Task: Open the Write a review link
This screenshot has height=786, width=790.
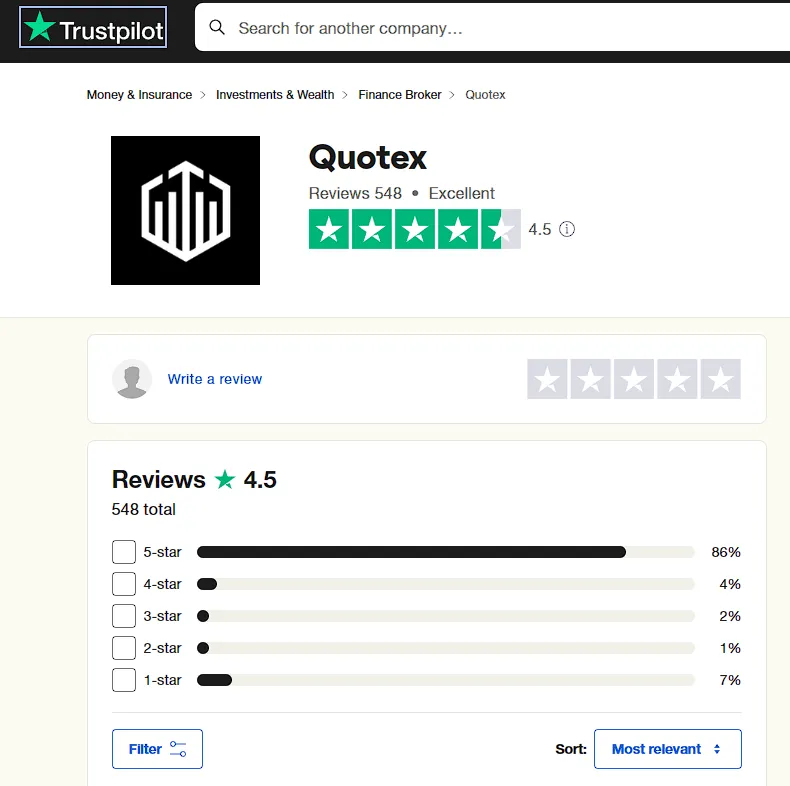Action: pos(215,379)
